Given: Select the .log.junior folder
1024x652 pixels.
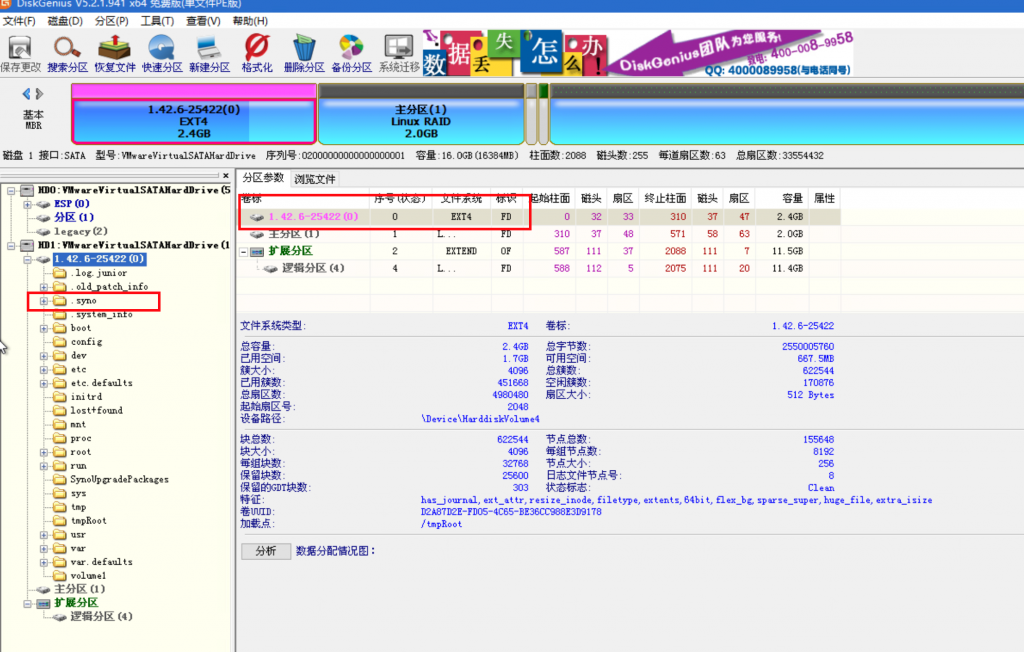Looking at the screenshot, I should (99, 273).
